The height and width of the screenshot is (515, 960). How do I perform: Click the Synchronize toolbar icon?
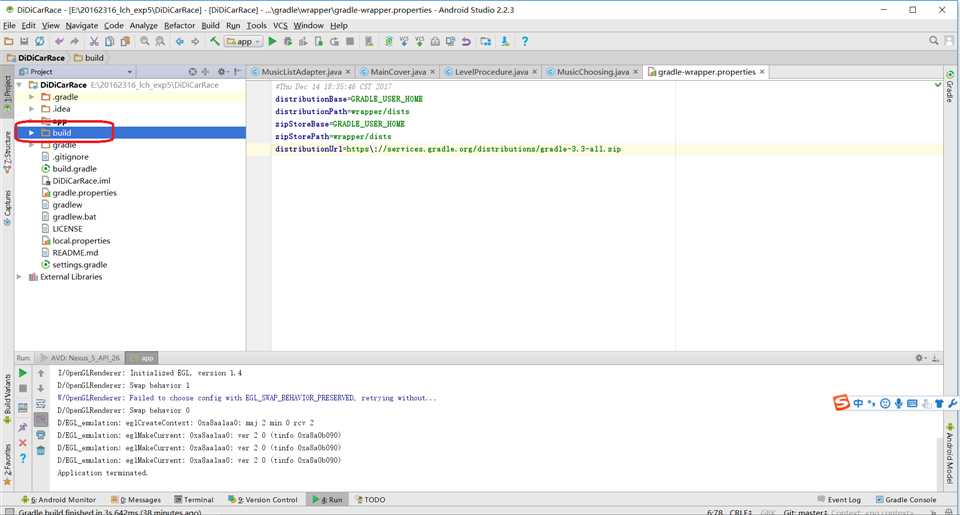pyautogui.click(x=40, y=42)
